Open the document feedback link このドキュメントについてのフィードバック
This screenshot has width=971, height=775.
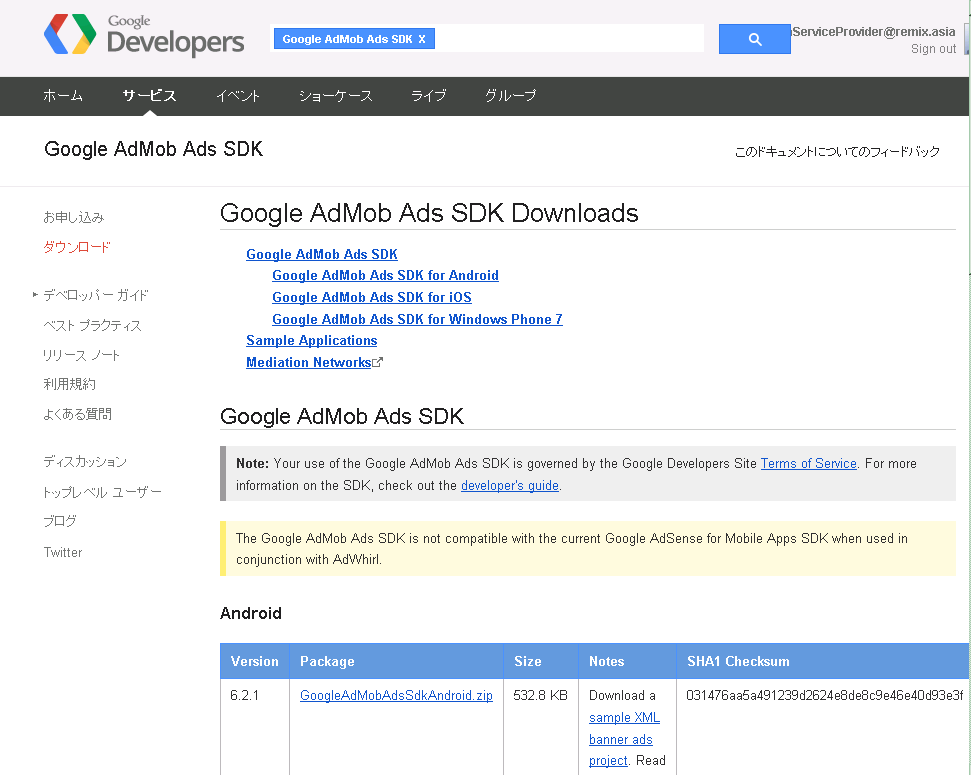click(837, 152)
